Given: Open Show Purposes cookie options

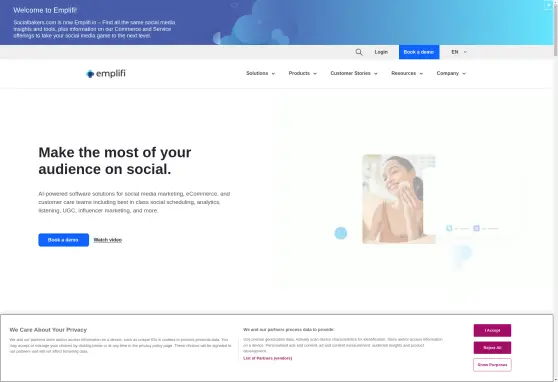Looking at the screenshot, I should click(x=492, y=365).
